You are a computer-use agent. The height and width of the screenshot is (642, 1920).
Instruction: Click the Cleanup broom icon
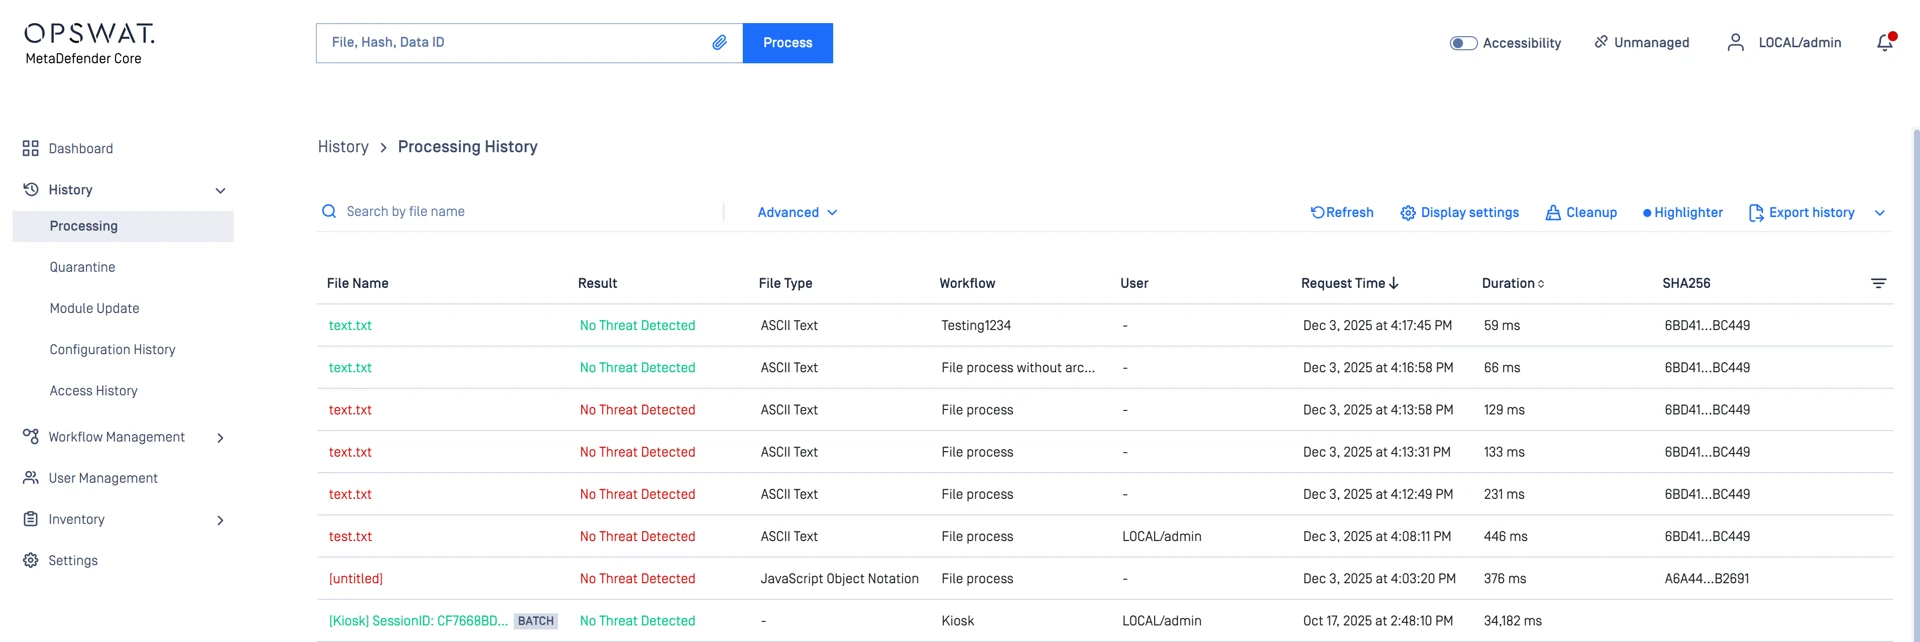[x=1553, y=213]
